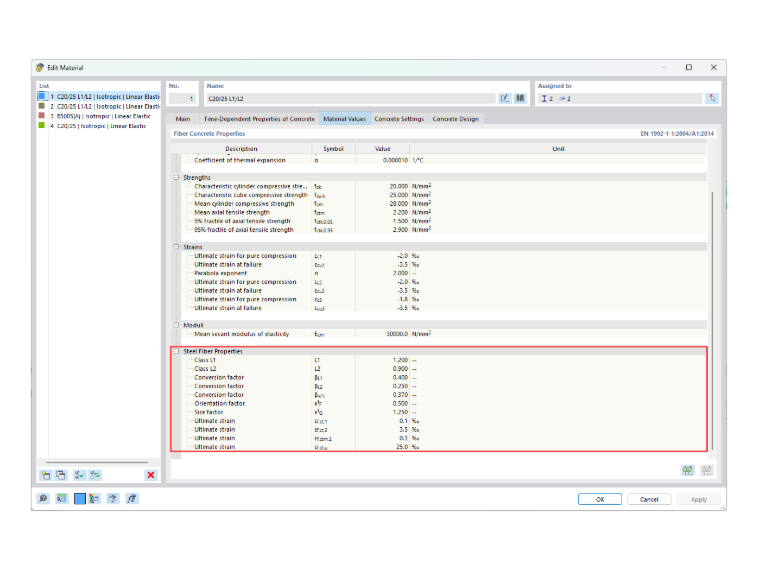
Task: Open the material library book icon
Action: (520, 98)
